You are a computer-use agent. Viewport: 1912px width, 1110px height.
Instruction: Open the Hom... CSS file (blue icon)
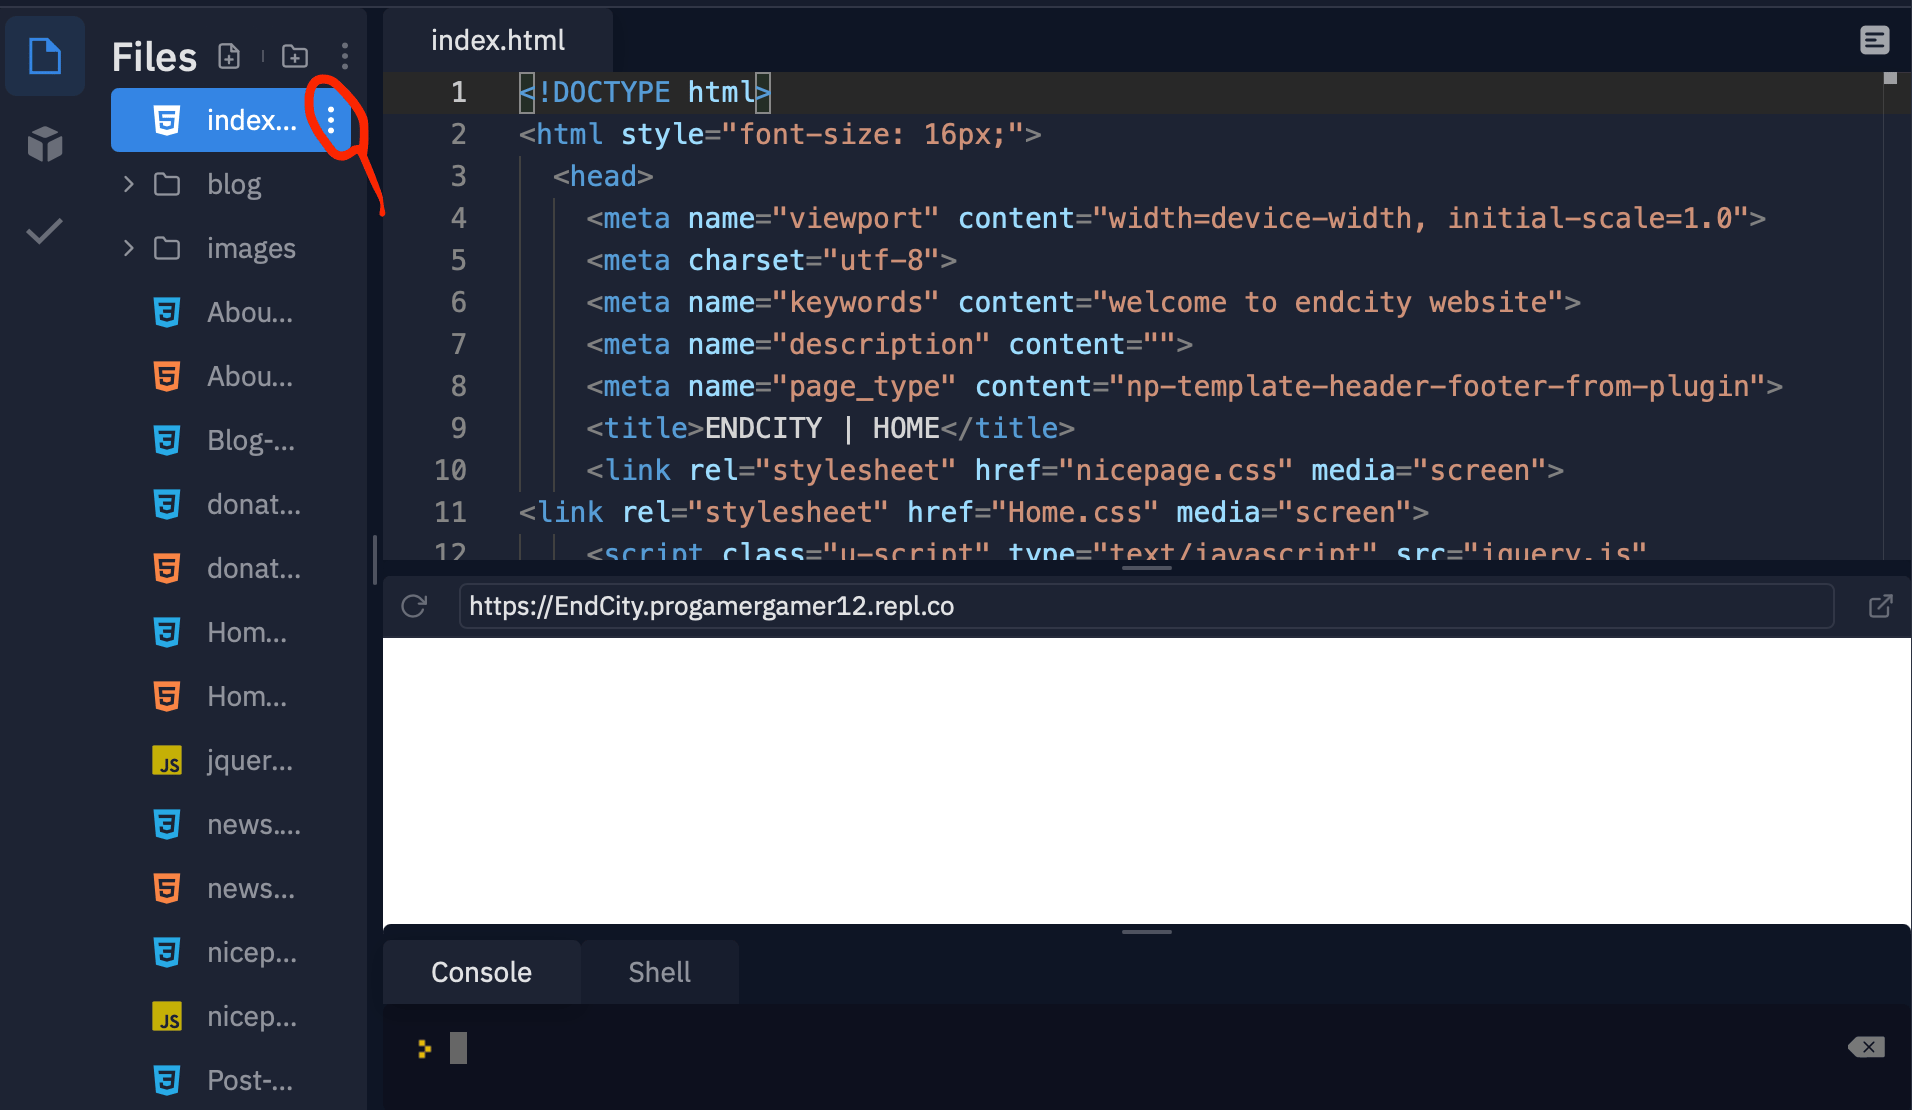[230, 632]
